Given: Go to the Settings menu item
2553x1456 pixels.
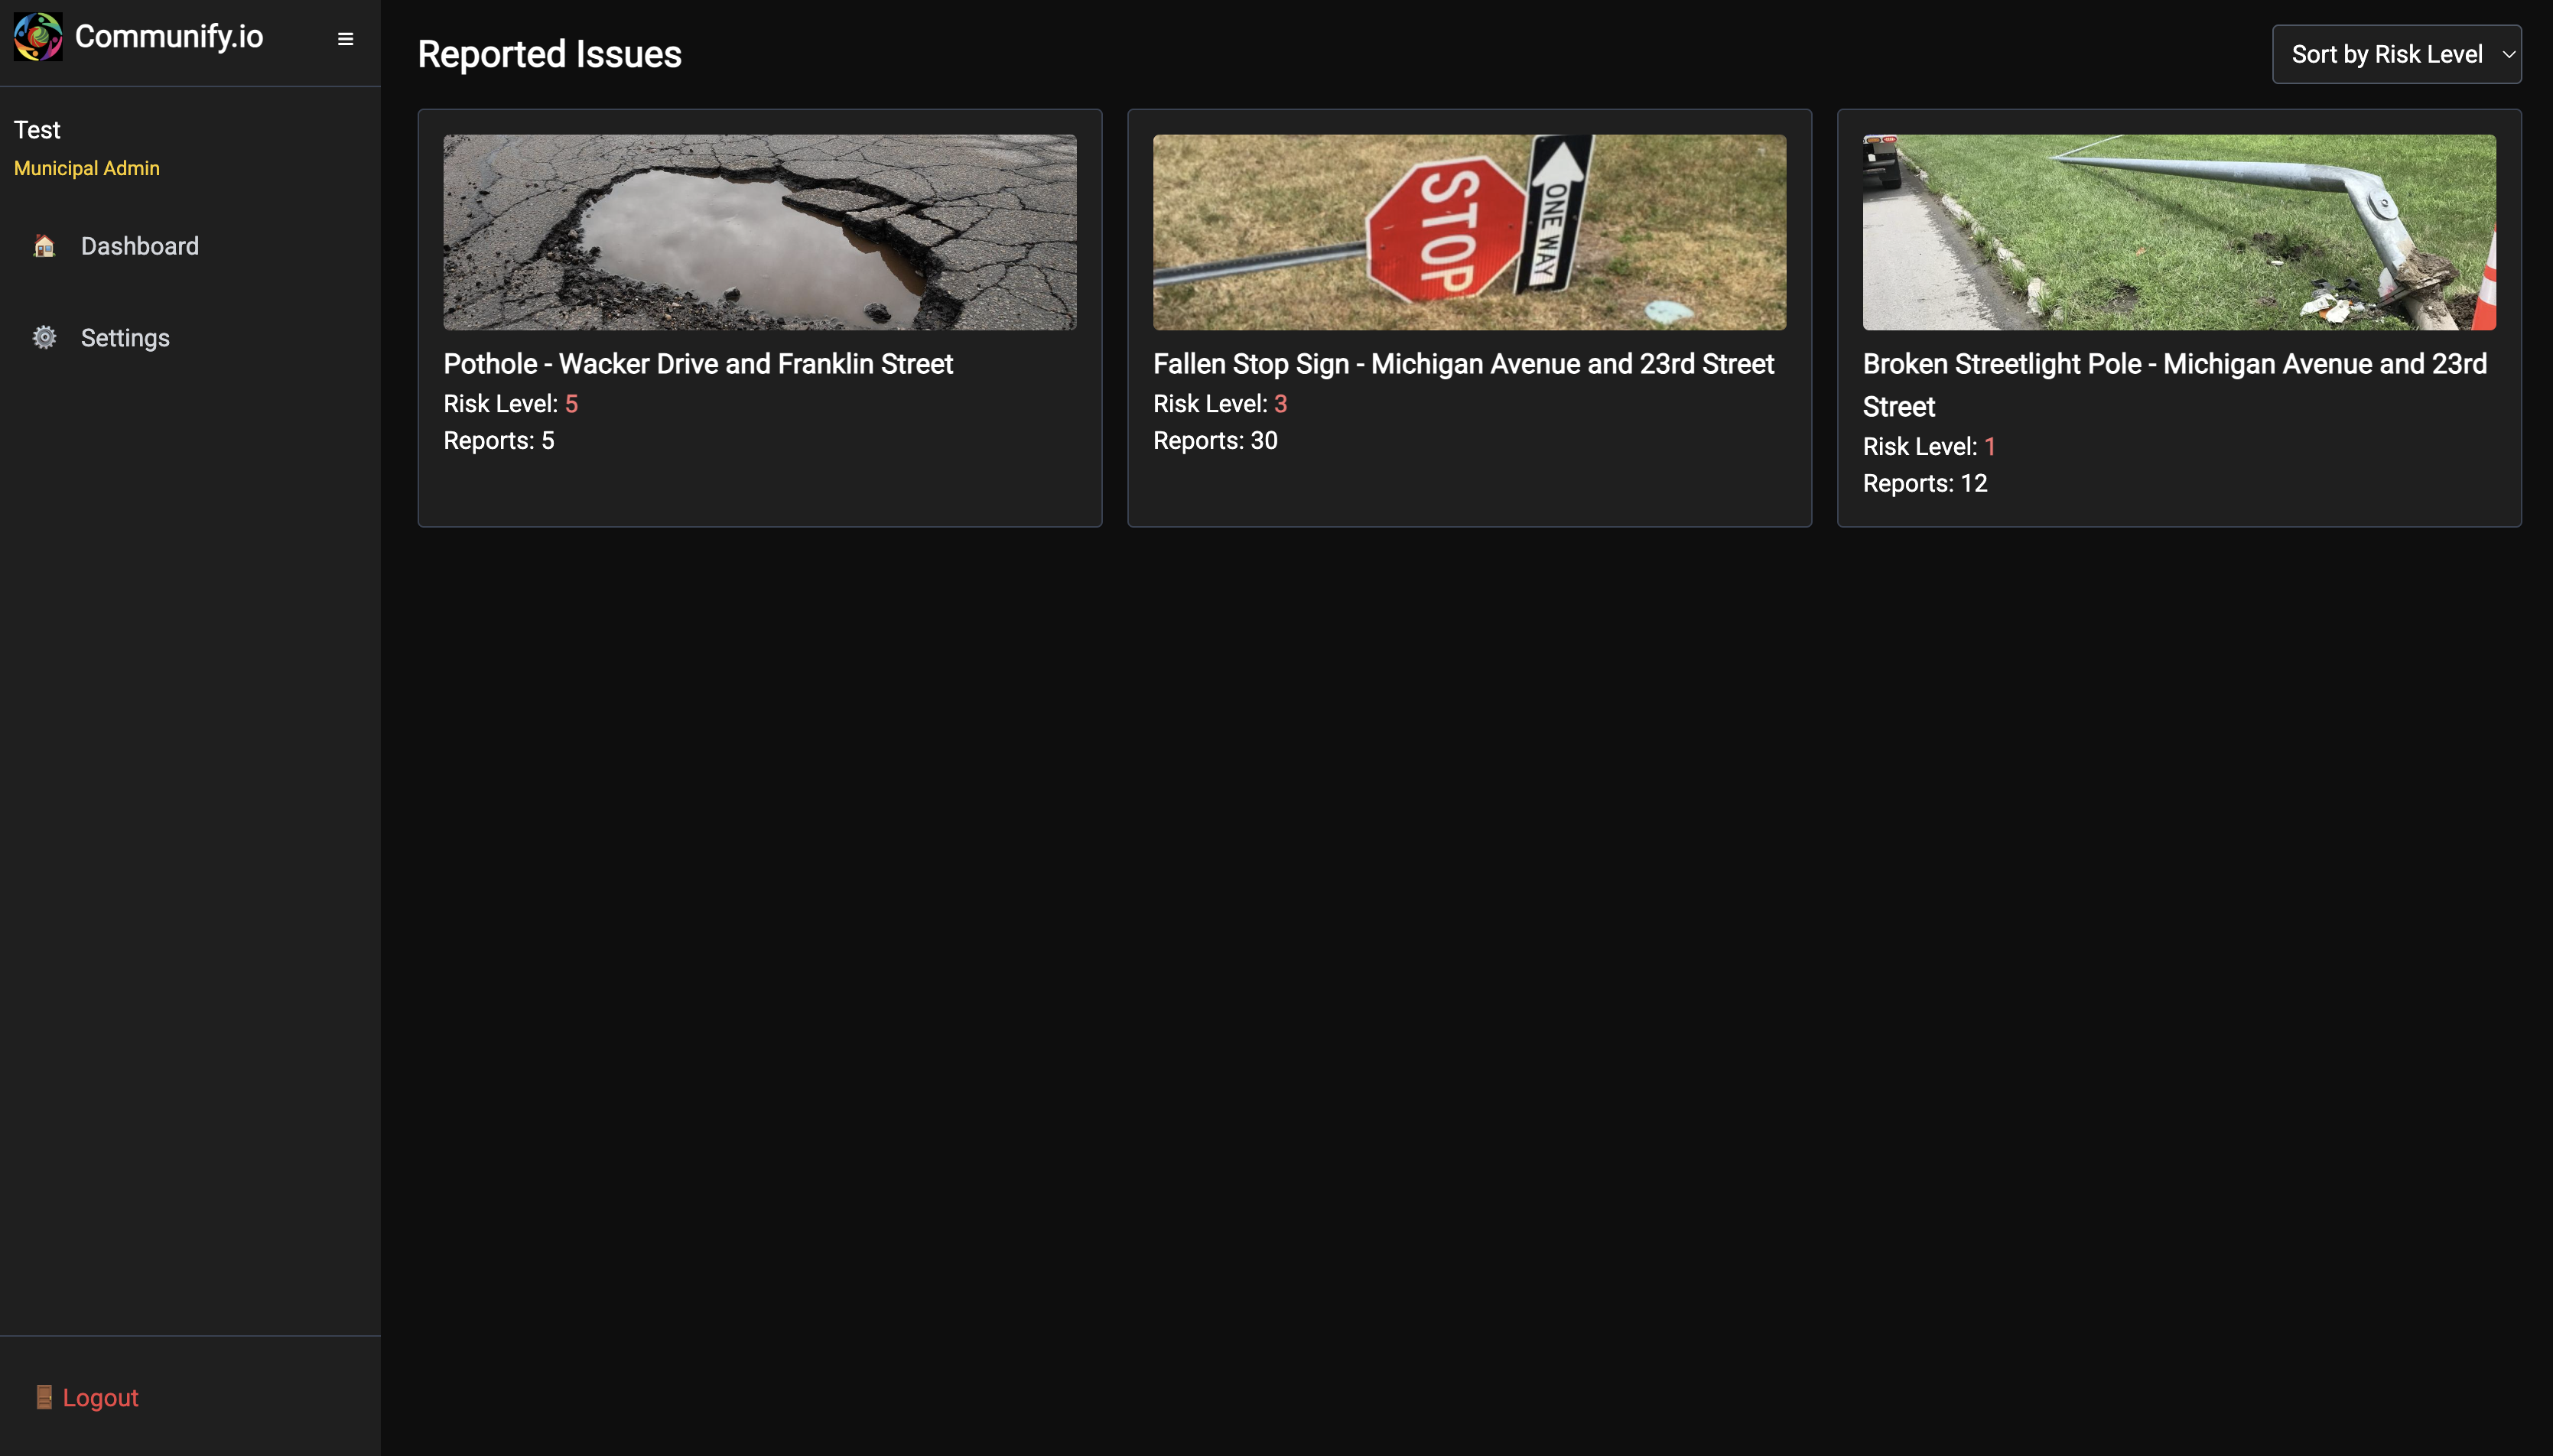Looking at the screenshot, I should [x=125, y=338].
